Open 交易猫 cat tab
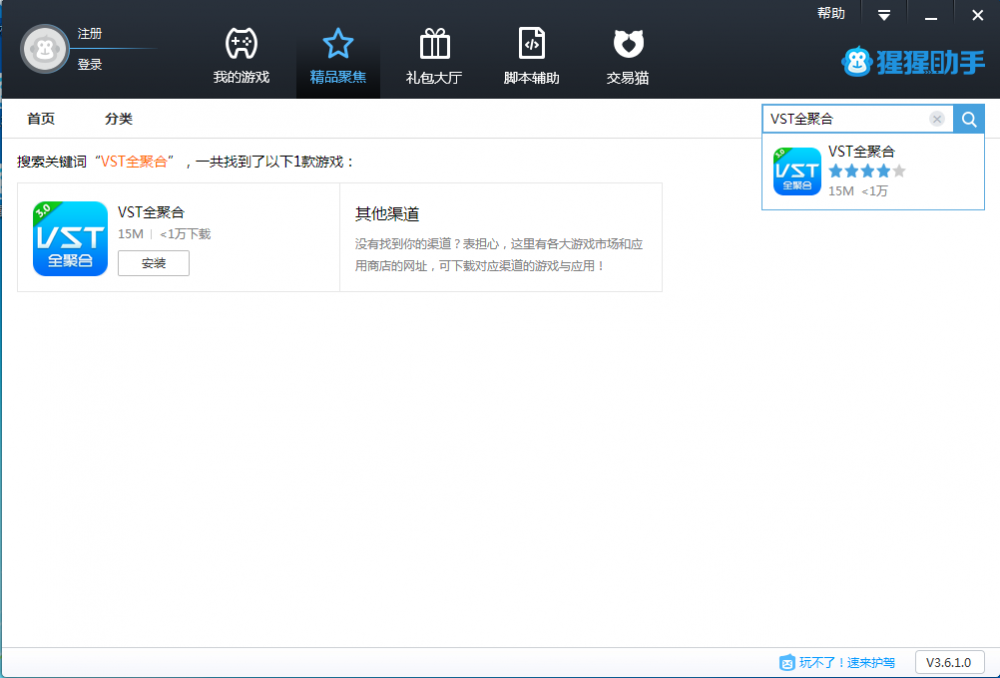1000x678 pixels. (628, 56)
